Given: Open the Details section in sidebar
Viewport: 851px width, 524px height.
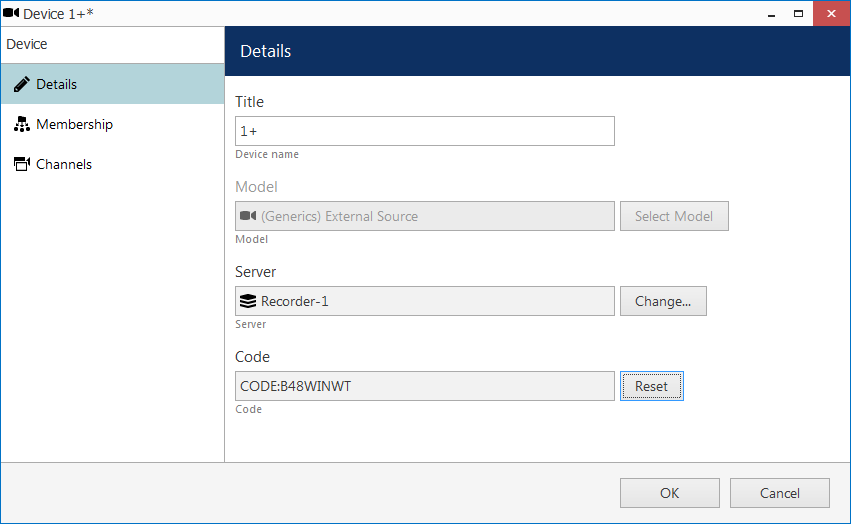Looking at the screenshot, I should (112, 84).
